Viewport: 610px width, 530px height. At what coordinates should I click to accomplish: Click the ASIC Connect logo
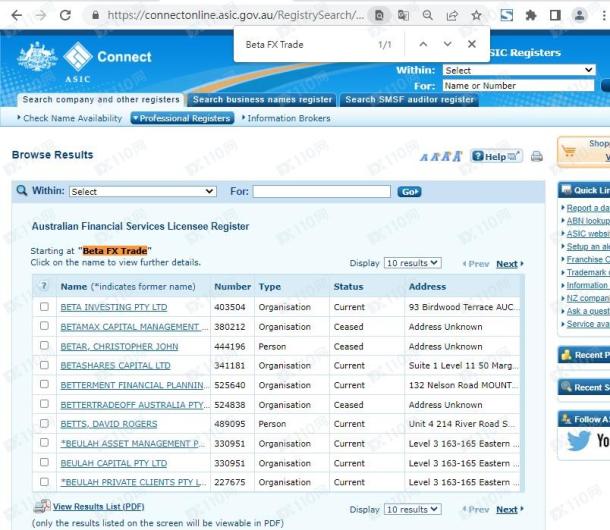click(x=84, y=61)
